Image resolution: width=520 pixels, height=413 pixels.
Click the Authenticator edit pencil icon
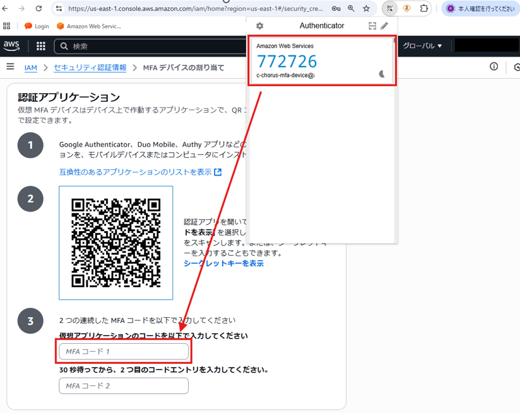(384, 26)
